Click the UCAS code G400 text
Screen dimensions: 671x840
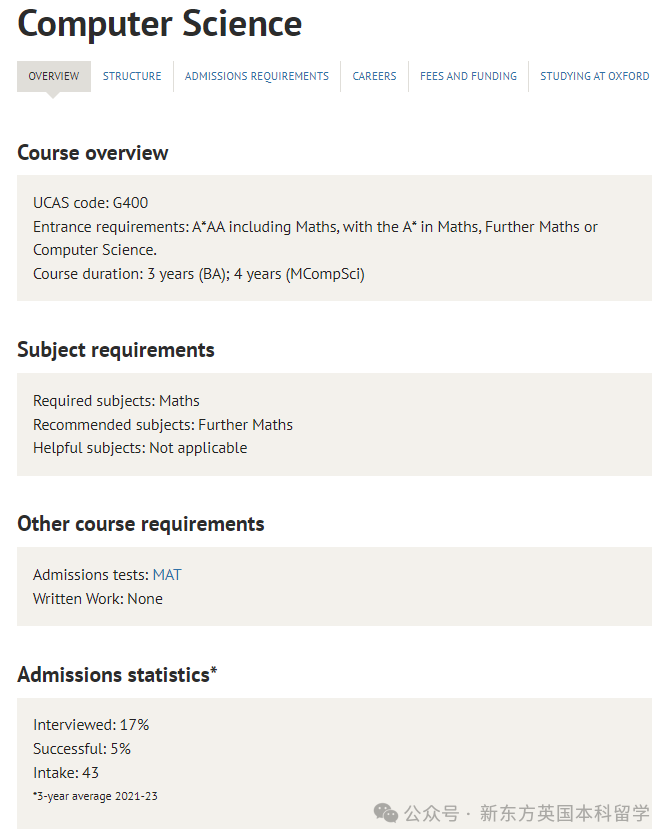pos(91,203)
